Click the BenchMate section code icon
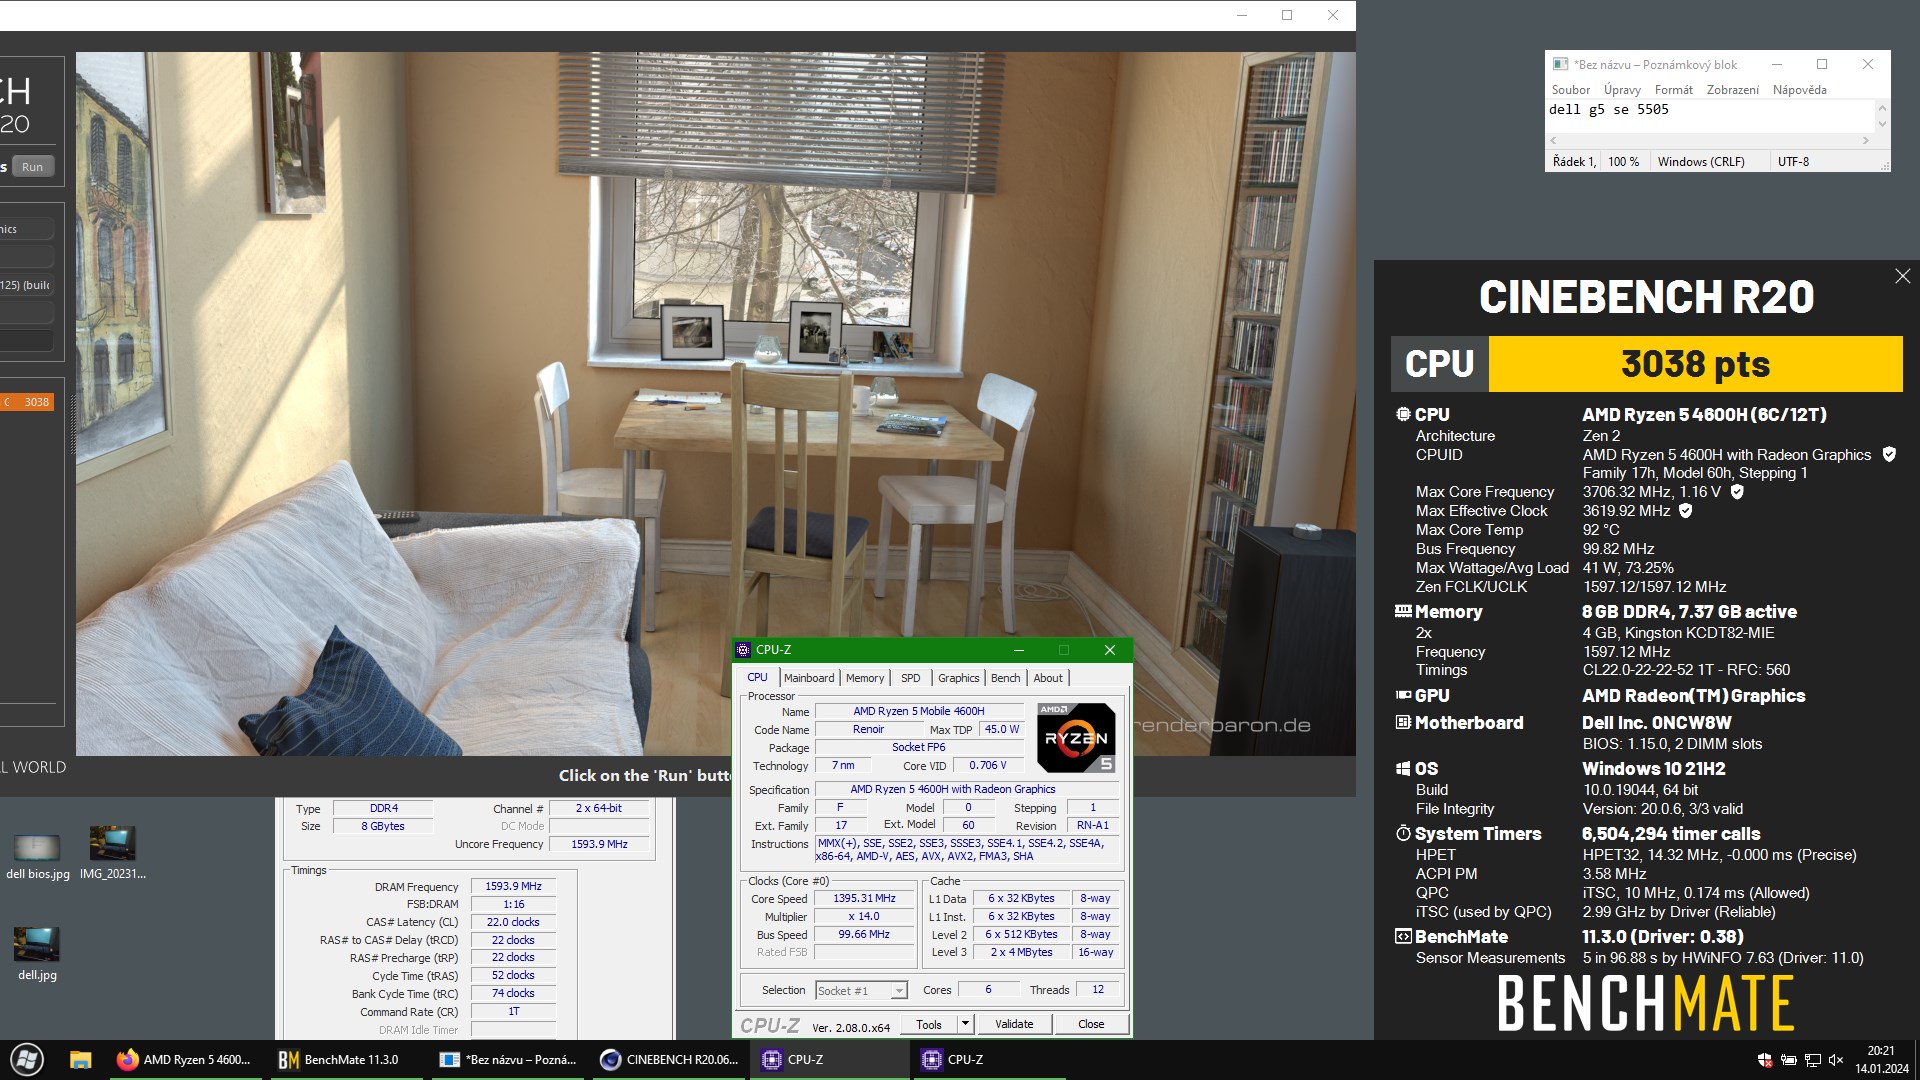 point(1403,936)
